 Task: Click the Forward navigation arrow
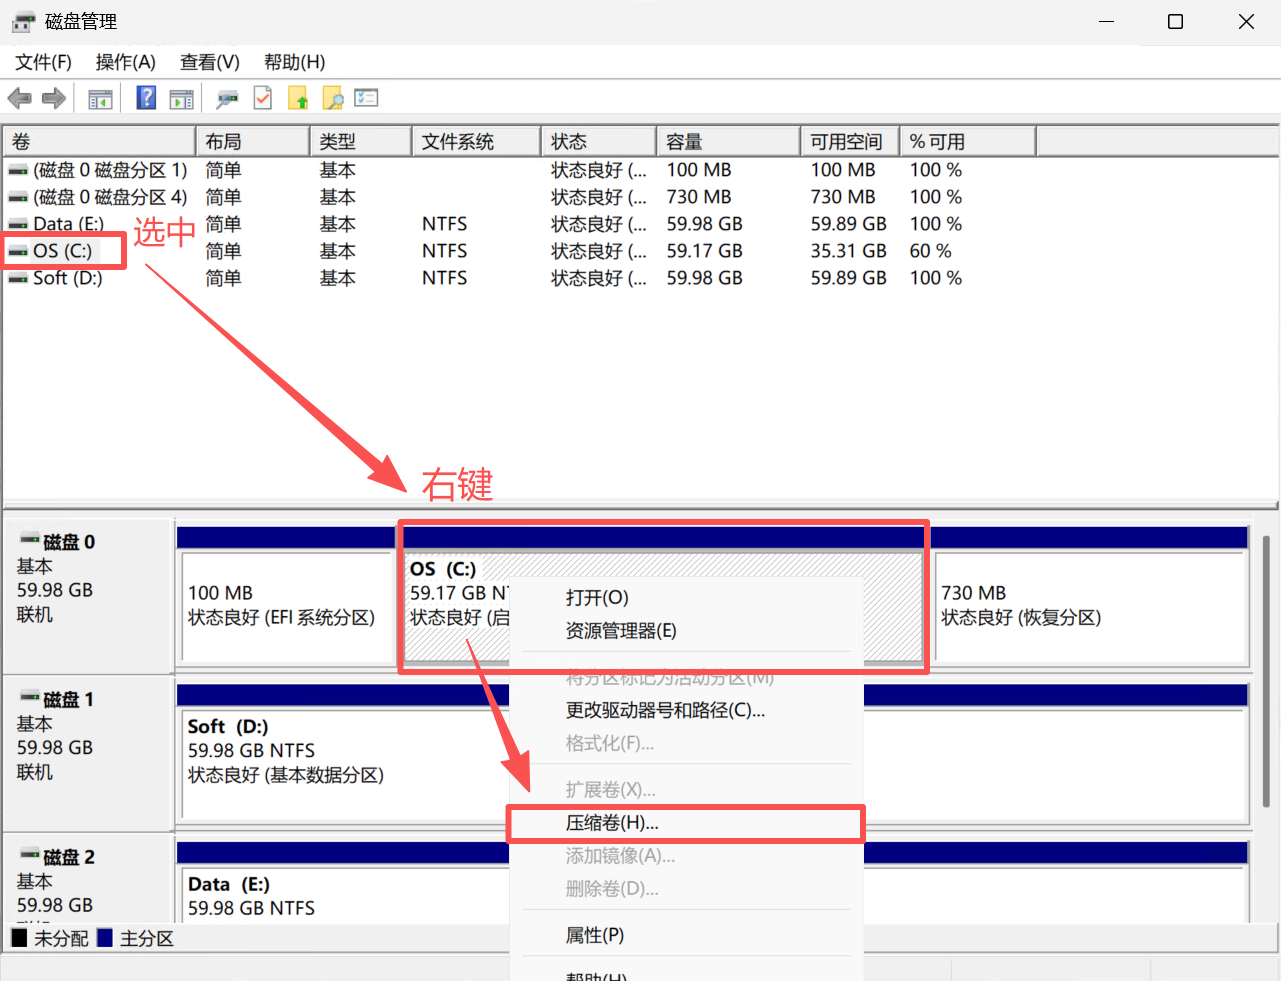(53, 97)
